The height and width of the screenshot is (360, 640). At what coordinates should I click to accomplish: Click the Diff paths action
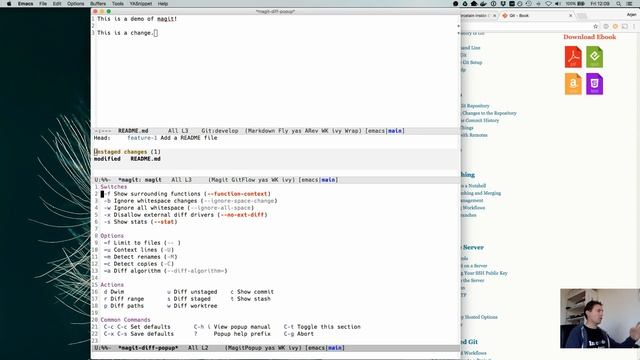click(x=124, y=306)
